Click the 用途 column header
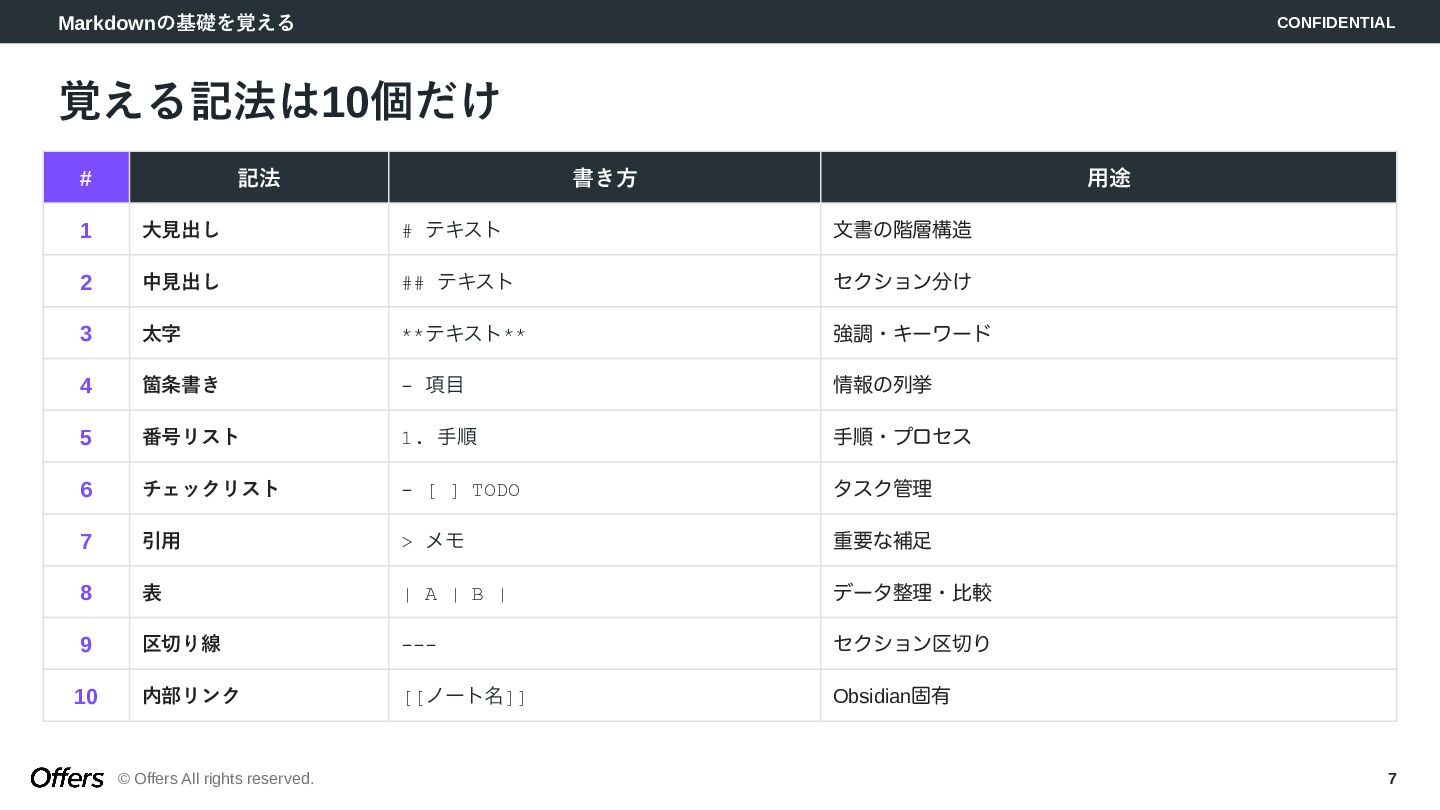Viewport: 1440px width, 810px height. pyautogui.click(x=1109, y=178)
